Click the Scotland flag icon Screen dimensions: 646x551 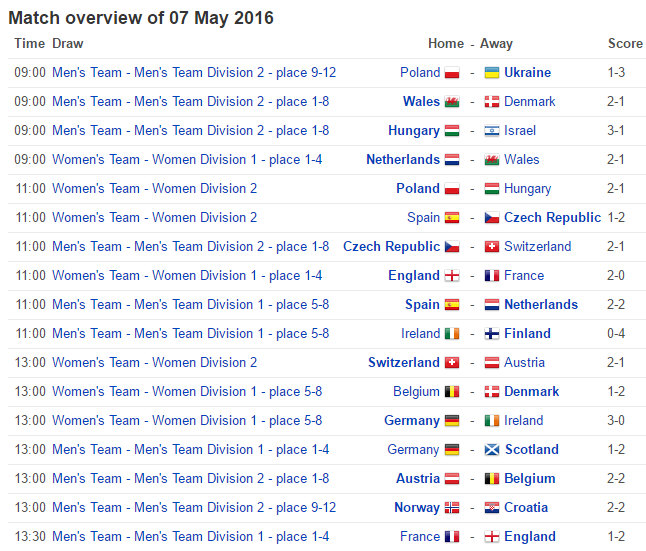[x=492, y=450]
